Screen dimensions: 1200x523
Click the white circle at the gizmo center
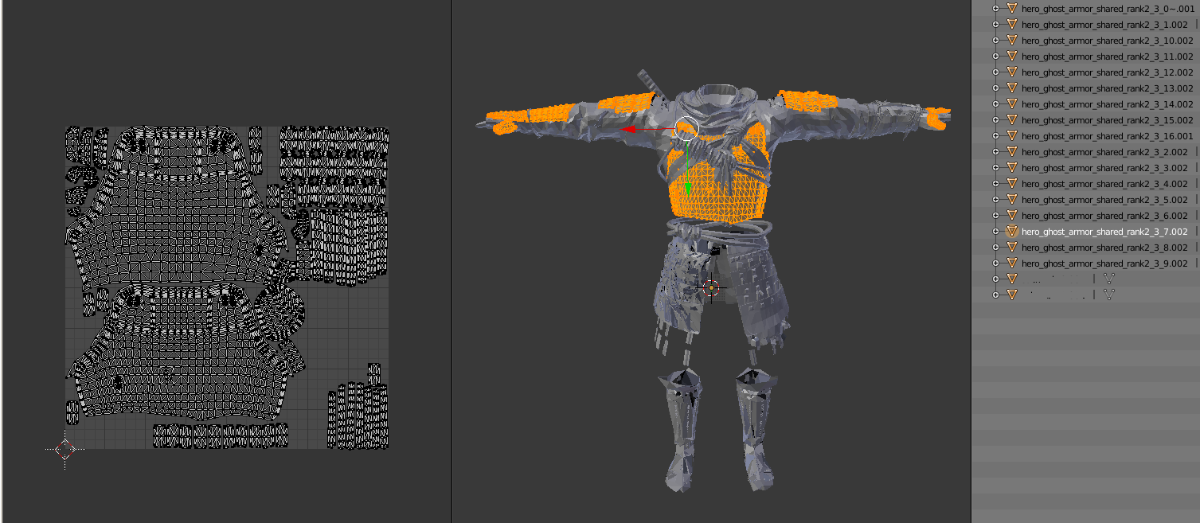(685, 128)
